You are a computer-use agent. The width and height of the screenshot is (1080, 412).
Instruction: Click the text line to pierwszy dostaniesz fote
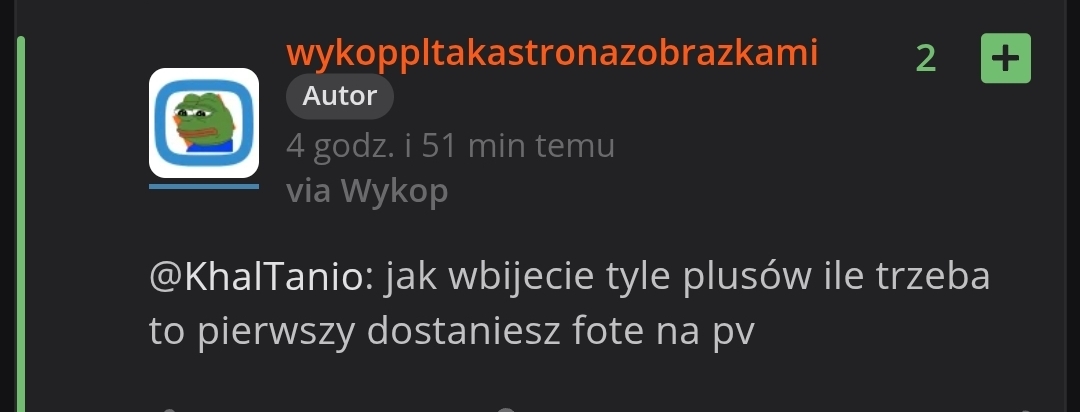click(x=452, y=331)
